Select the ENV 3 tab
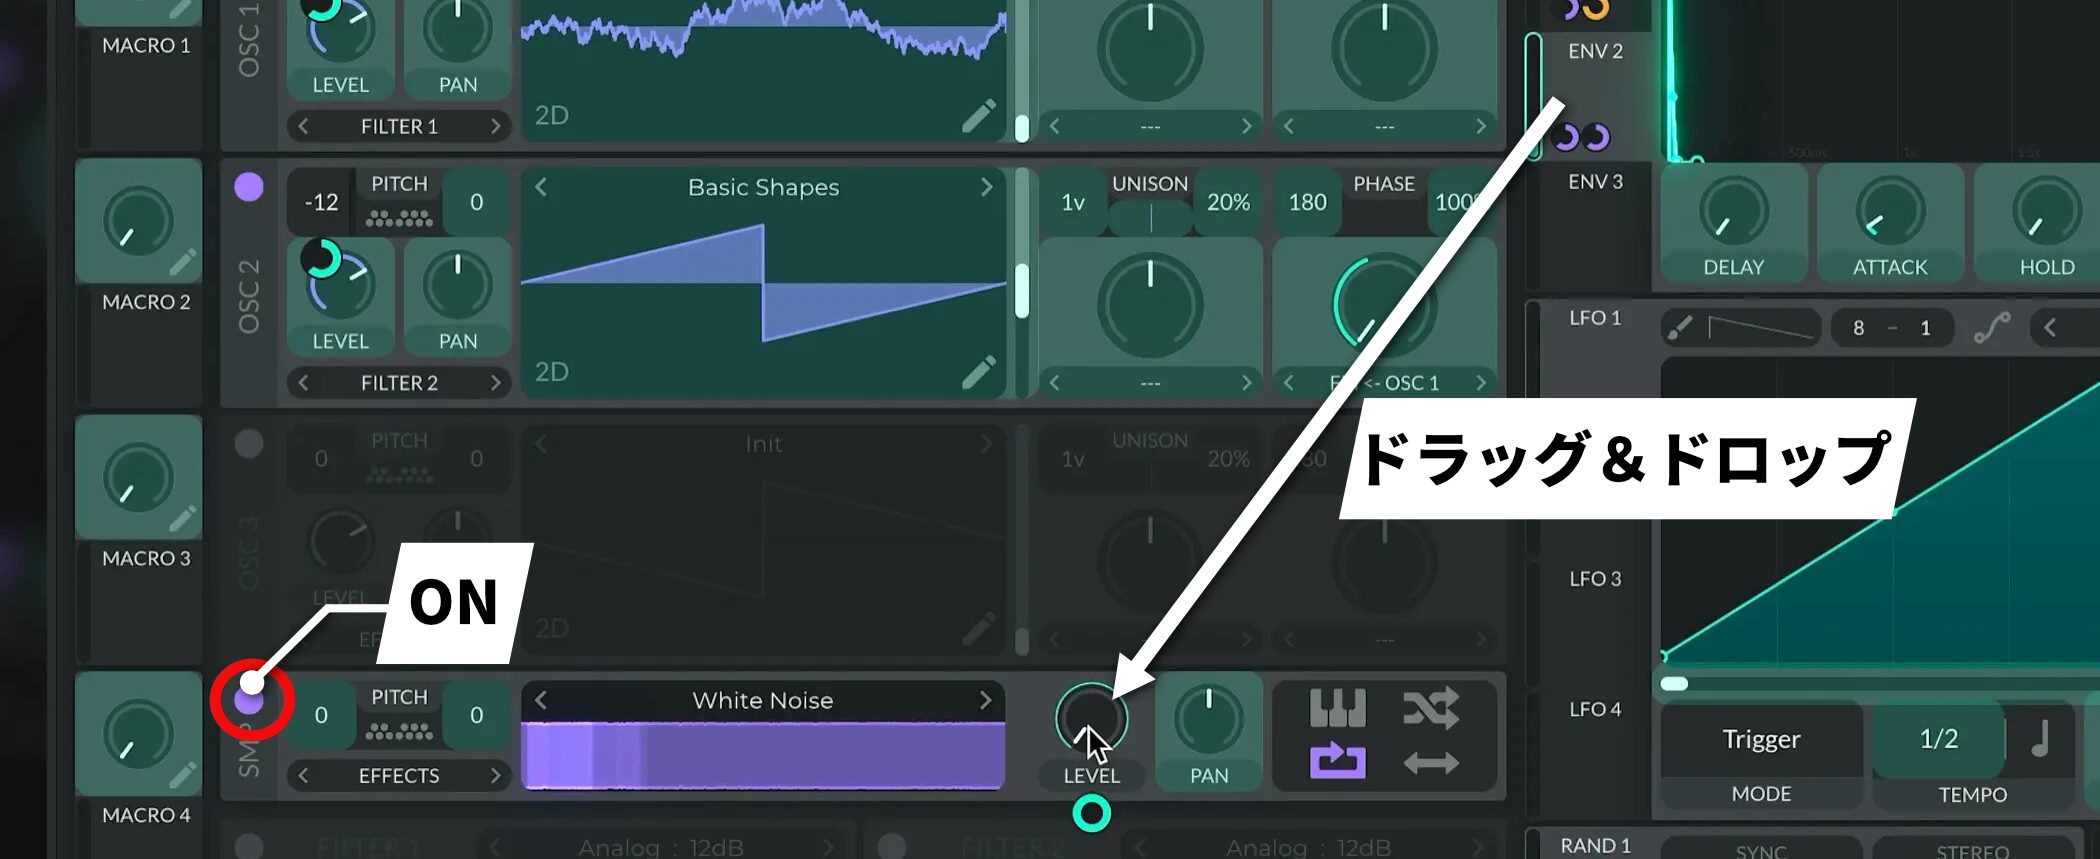The height and width of the screenshot is (859, 2100). 1595,182
